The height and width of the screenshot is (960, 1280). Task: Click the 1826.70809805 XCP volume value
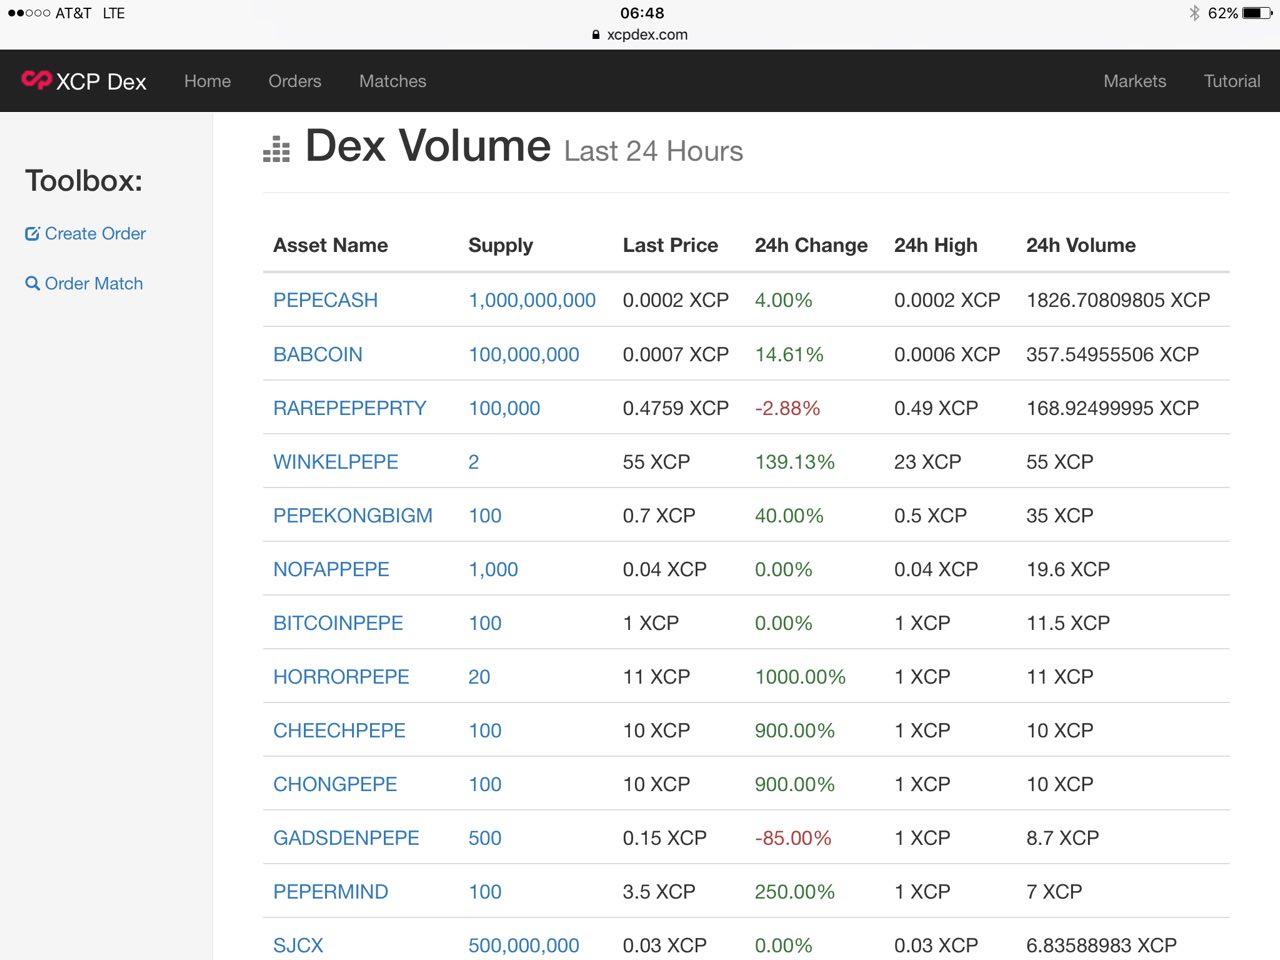(x=1118, y=300)
